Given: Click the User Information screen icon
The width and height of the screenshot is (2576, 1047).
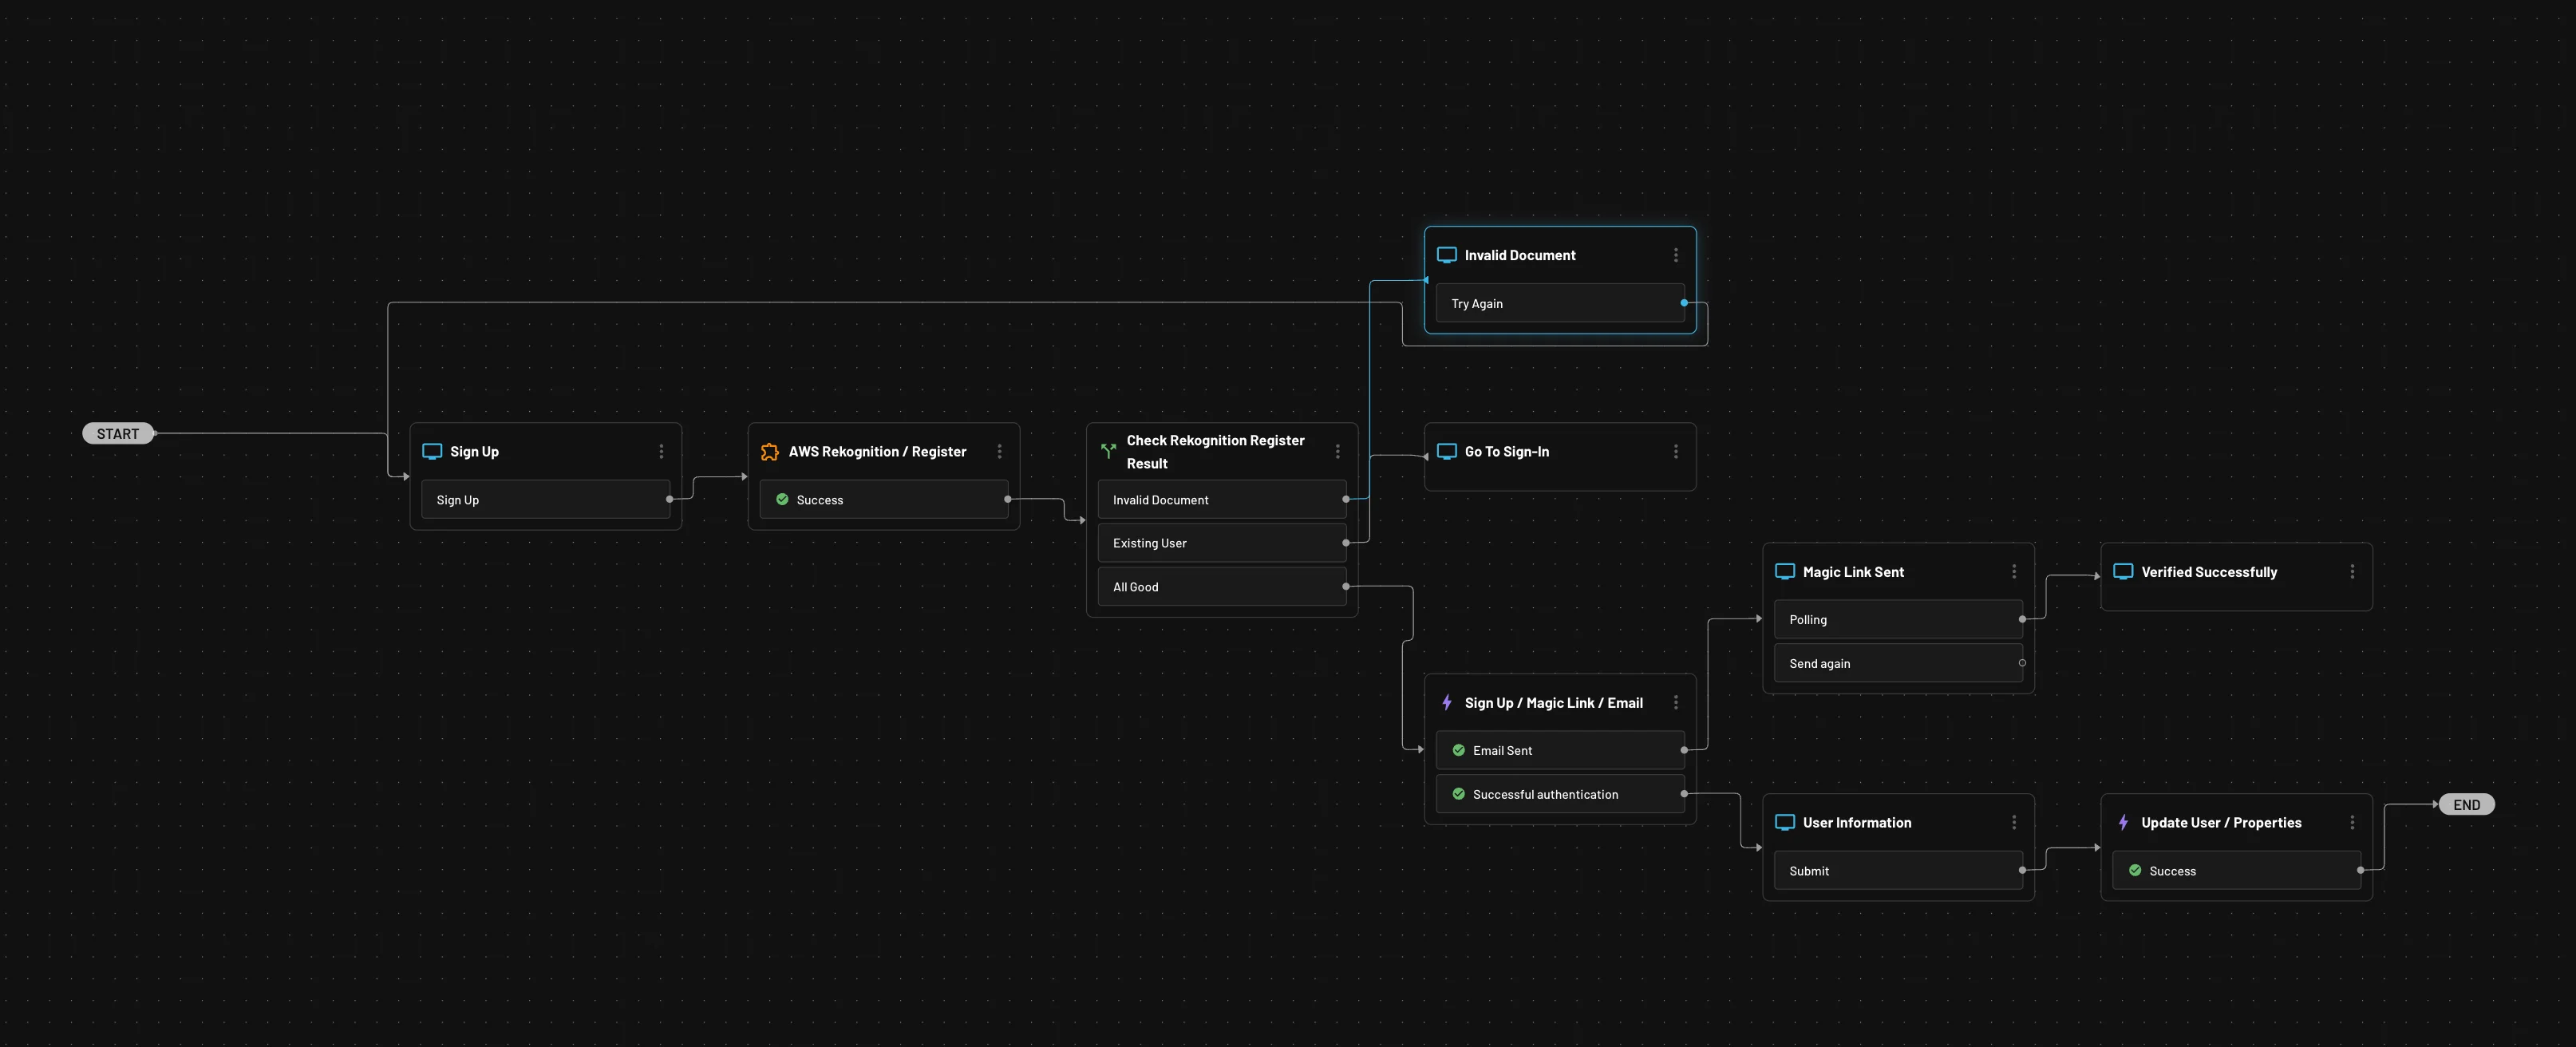Looking at the screenshot, I should click(x=1784, y=822).
